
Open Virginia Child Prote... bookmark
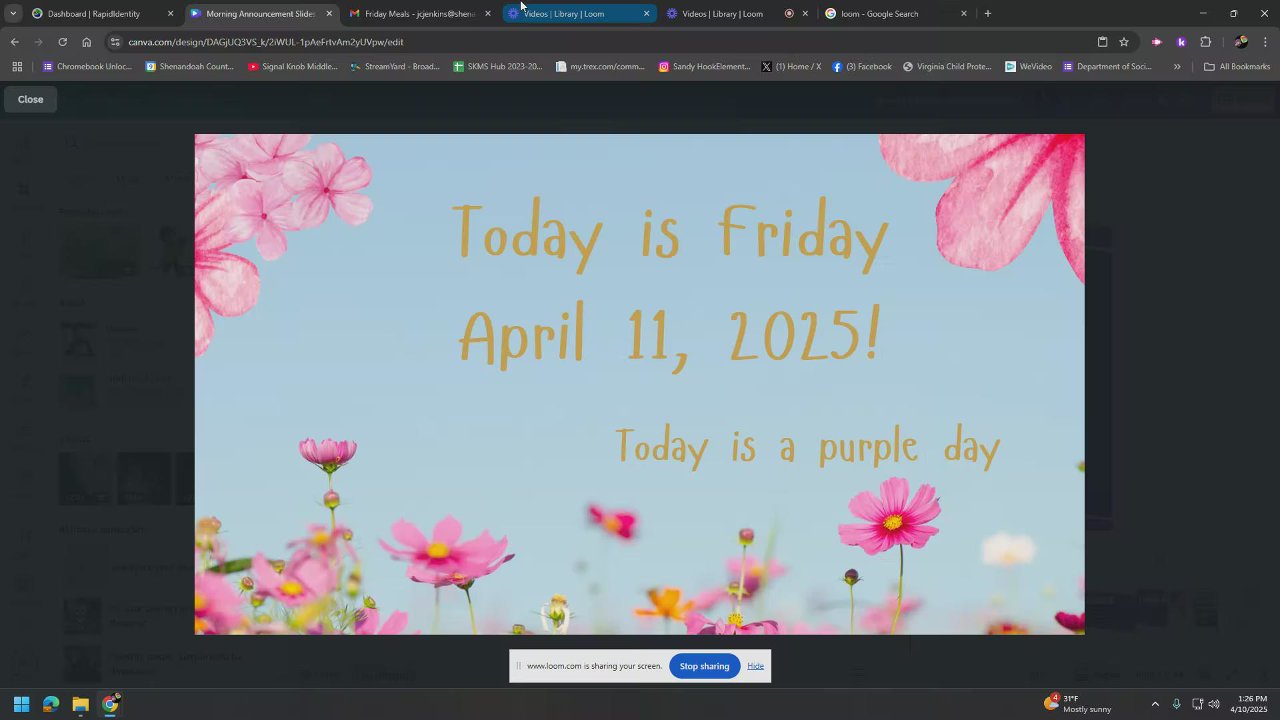pos(947,67)
